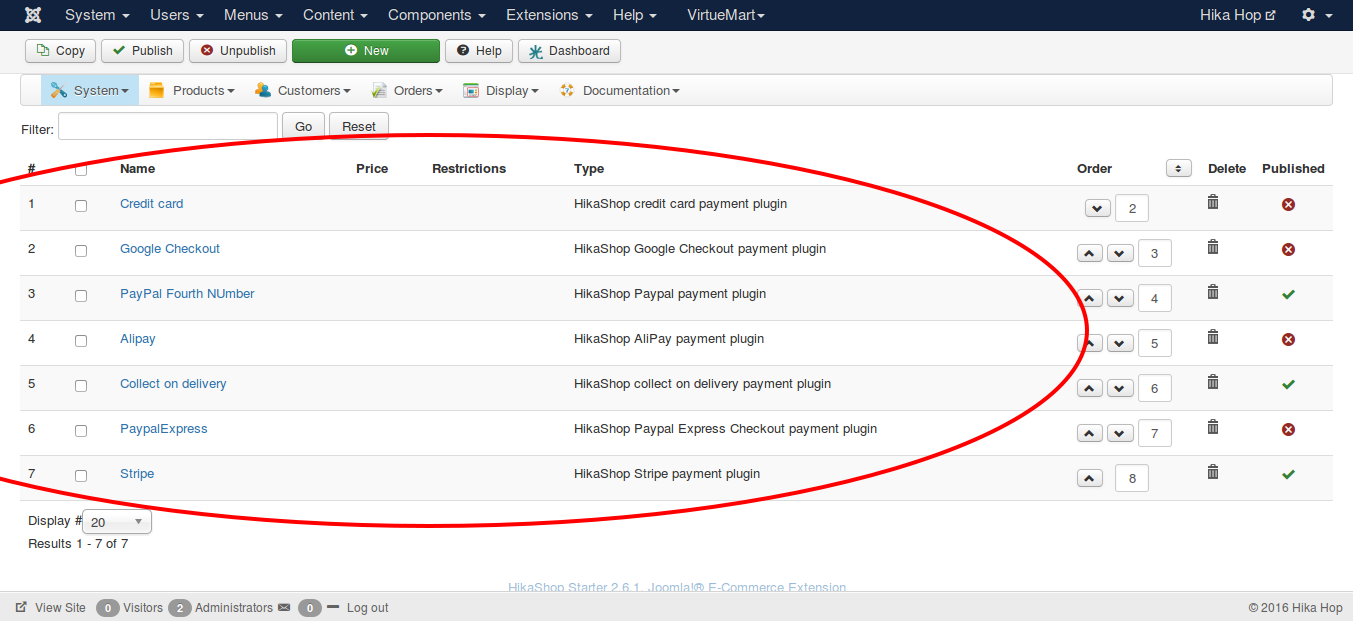This screenshot has height=621, width=1353.
Task: Select the Google Checkout row checkbox
Action: [x=81, y=251]
